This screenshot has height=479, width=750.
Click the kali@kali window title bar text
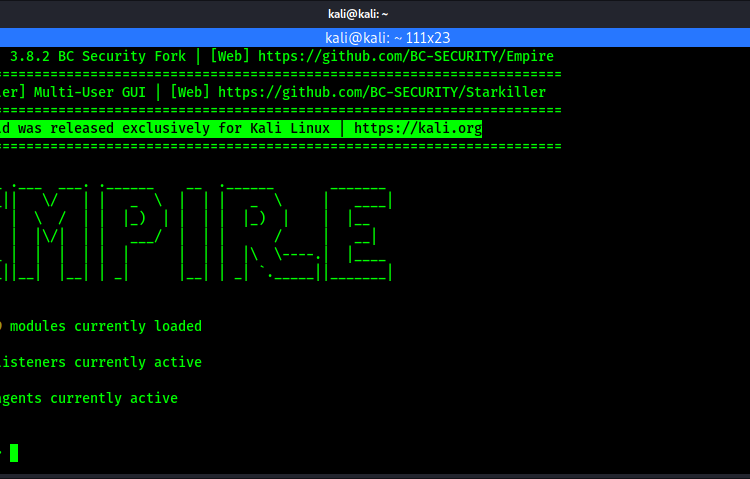coord(374,12)
